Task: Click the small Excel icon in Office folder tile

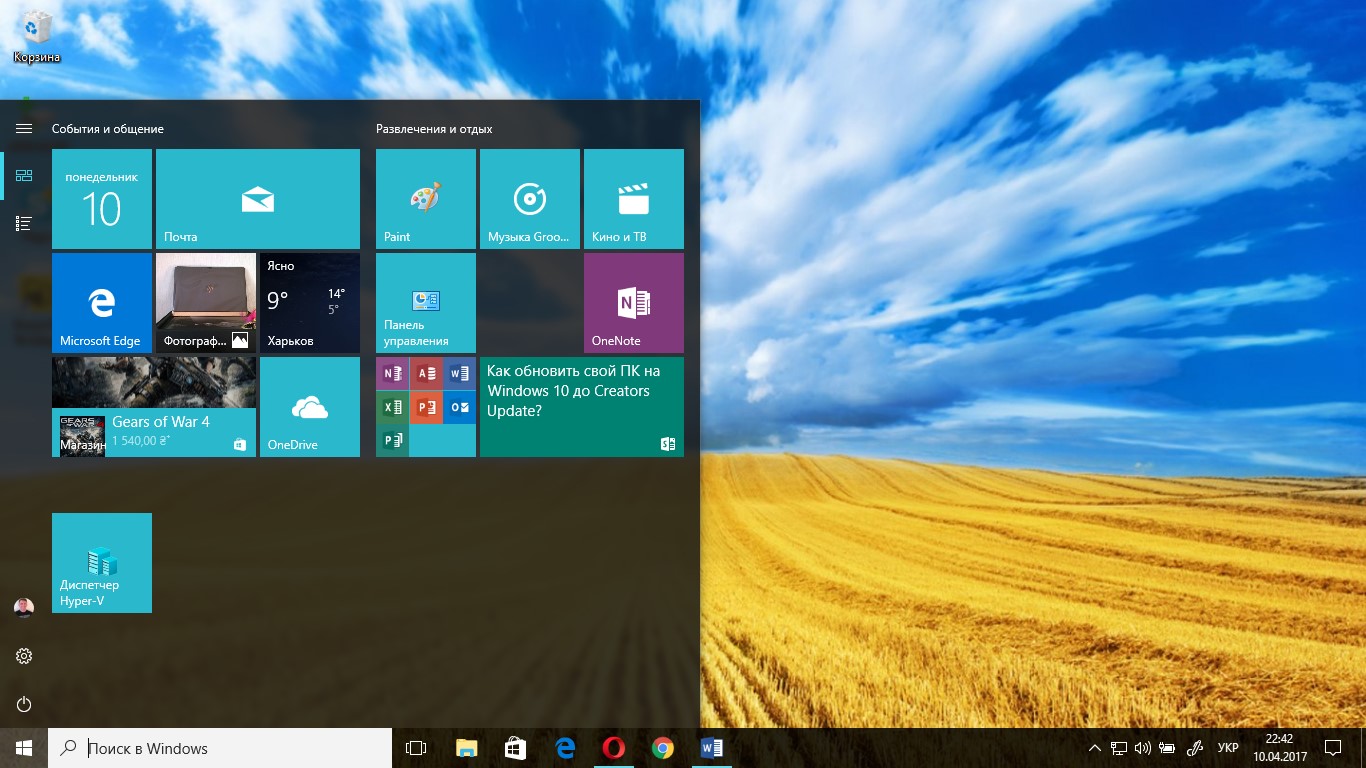Action: (x=393, y=407)
